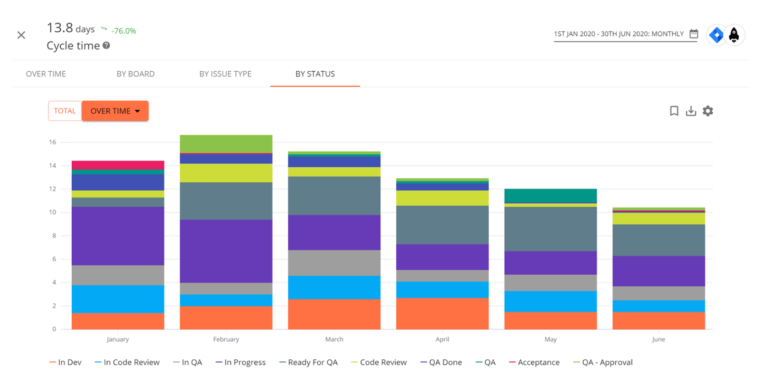This screenshot has height=385, width=768.
Task: Switch to the BY ISSUE TYPE tab
Action: (x=225, y=74)
